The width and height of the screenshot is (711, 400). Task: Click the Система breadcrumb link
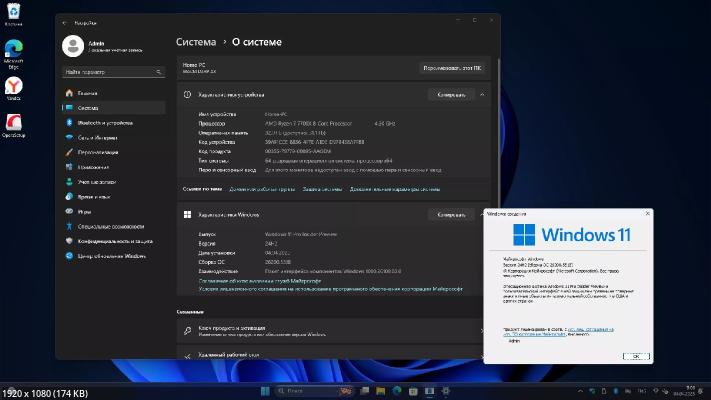click(196, 42)
